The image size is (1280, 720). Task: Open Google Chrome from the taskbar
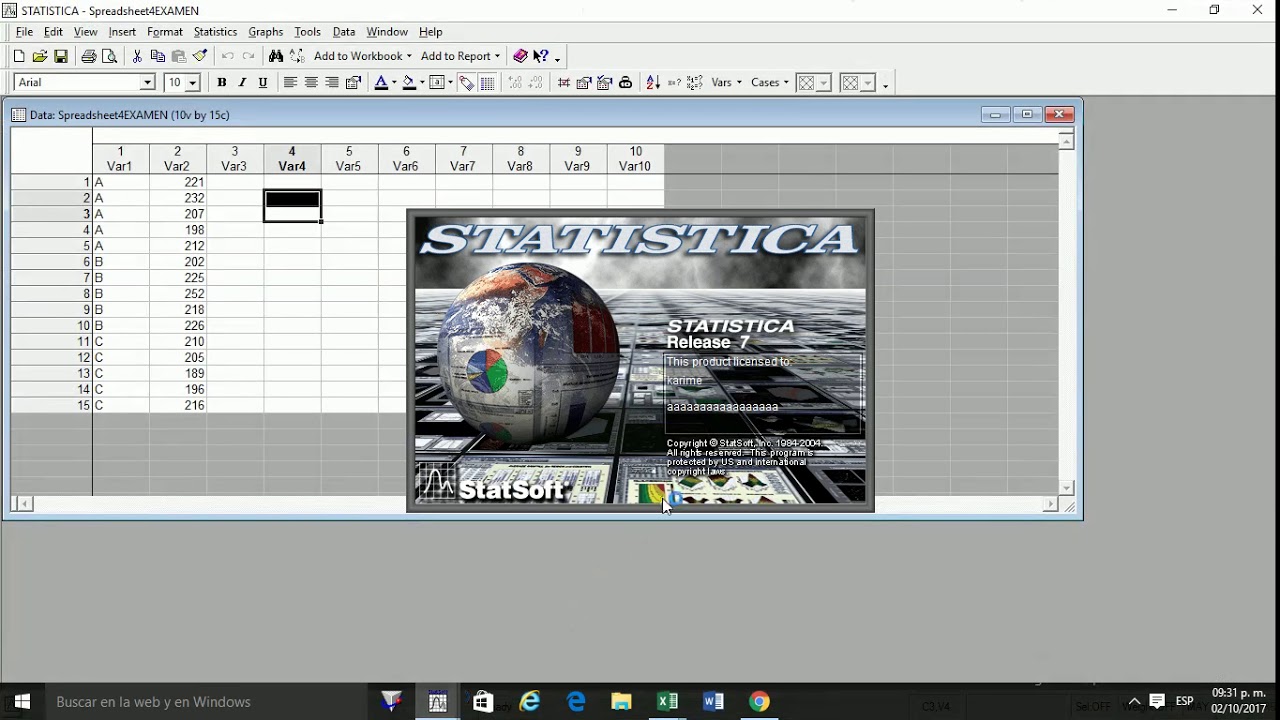coord(759,702)
